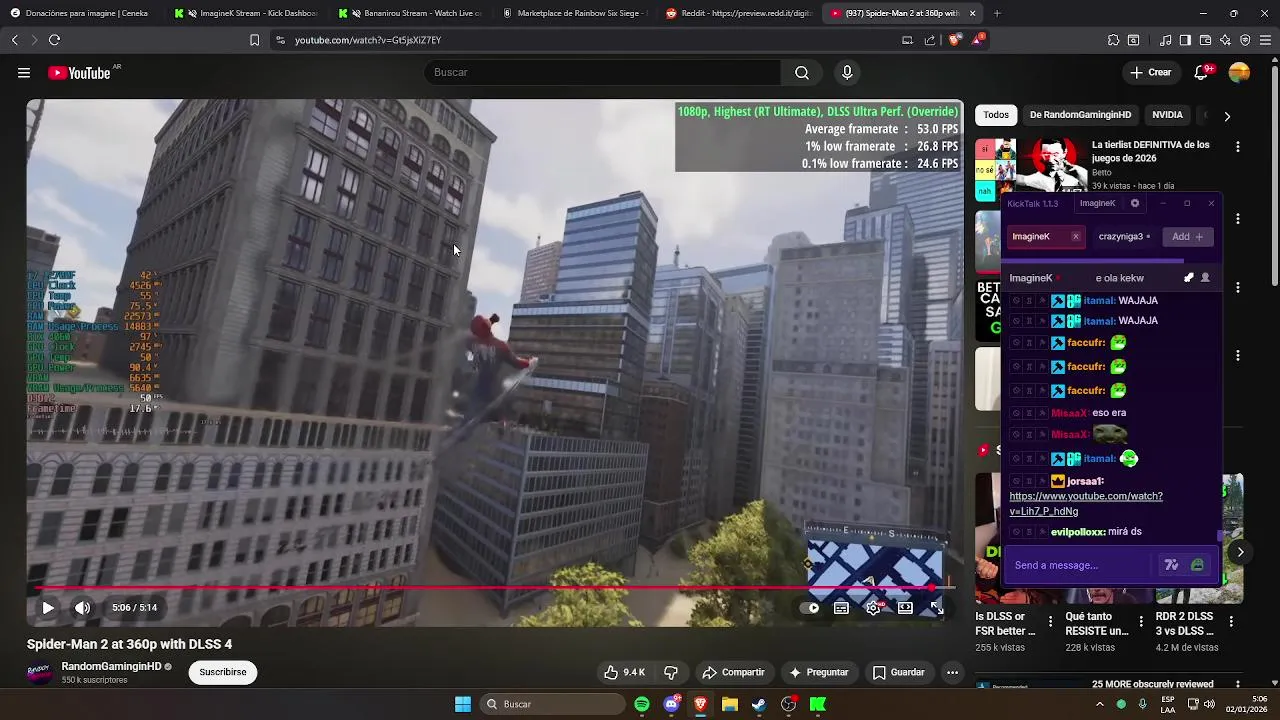Dislike the Spider-Man 2 video
The width and height of the screenshot is (1280, 720).
coord(671,672)
